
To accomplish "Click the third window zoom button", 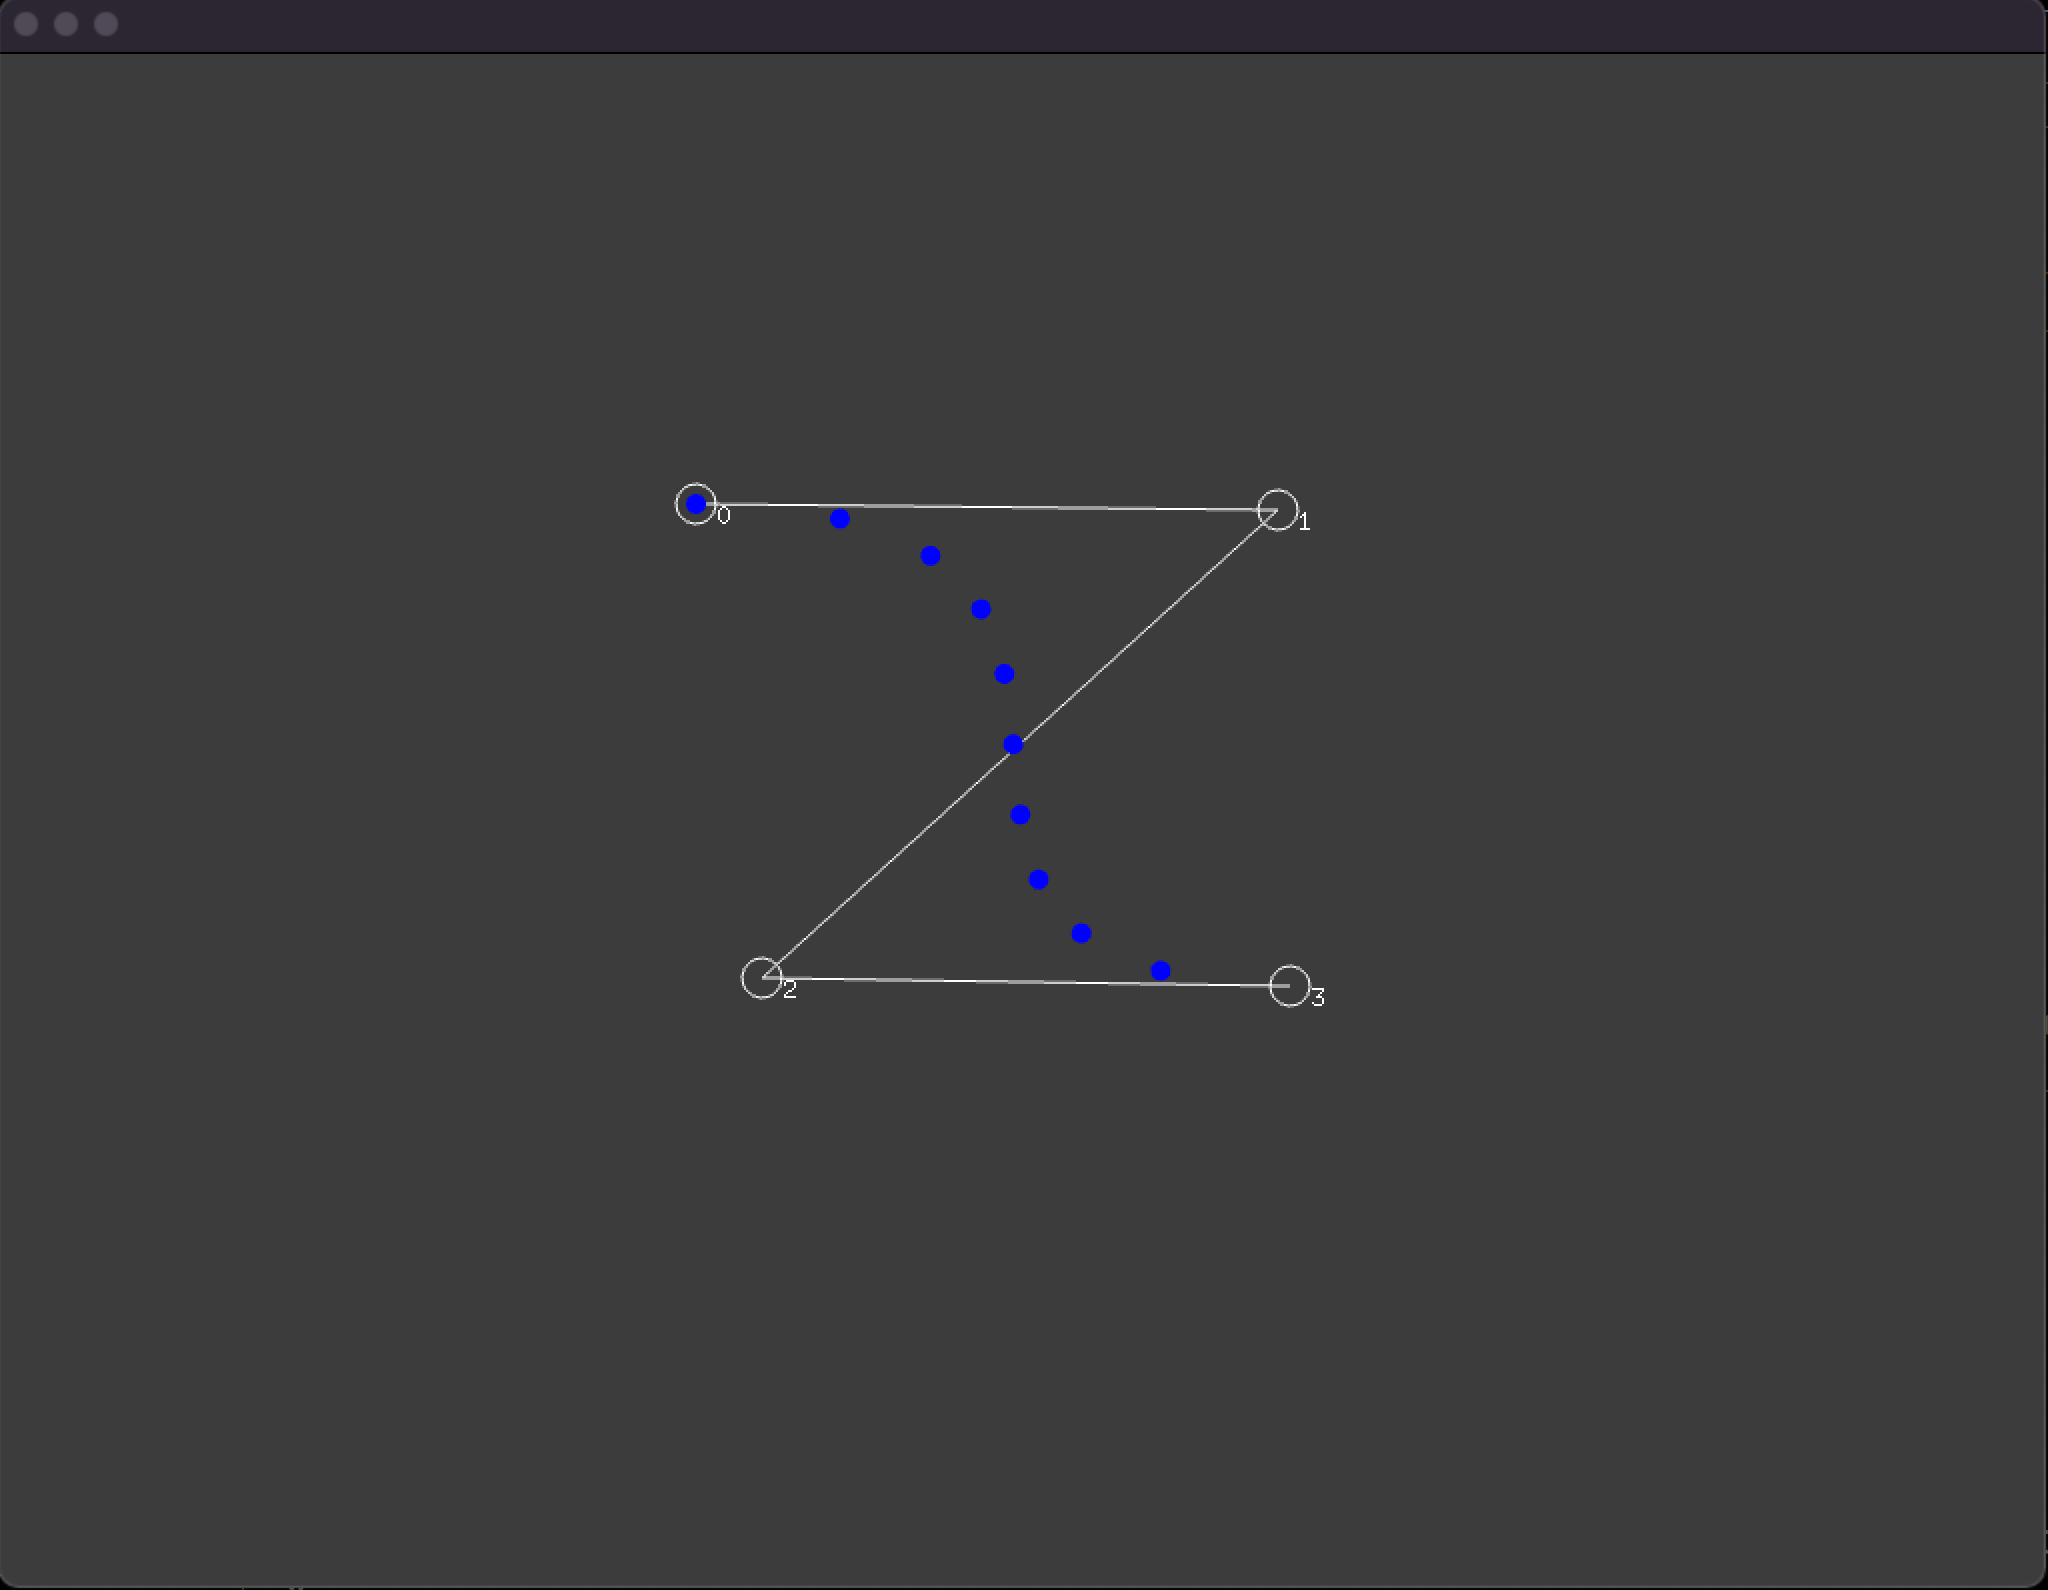I will click(106, 24).
